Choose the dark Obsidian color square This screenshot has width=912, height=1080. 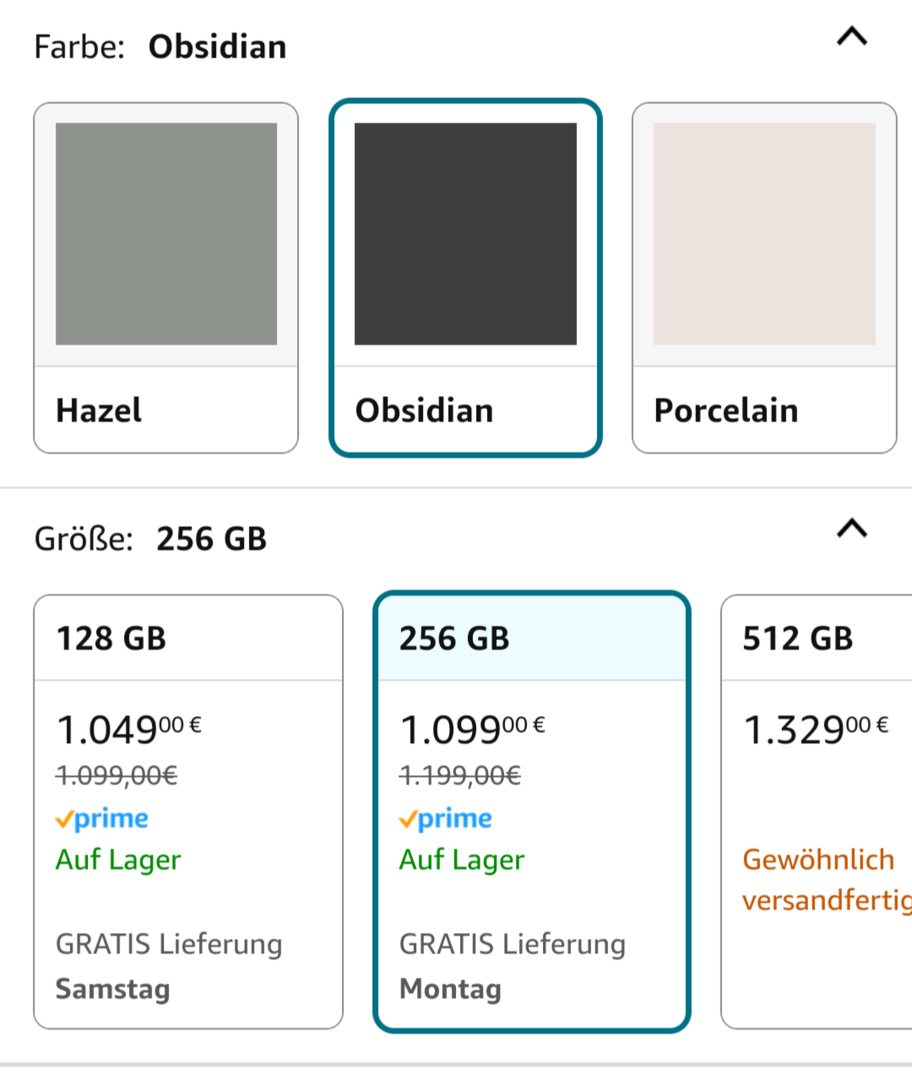pos(465,234)
